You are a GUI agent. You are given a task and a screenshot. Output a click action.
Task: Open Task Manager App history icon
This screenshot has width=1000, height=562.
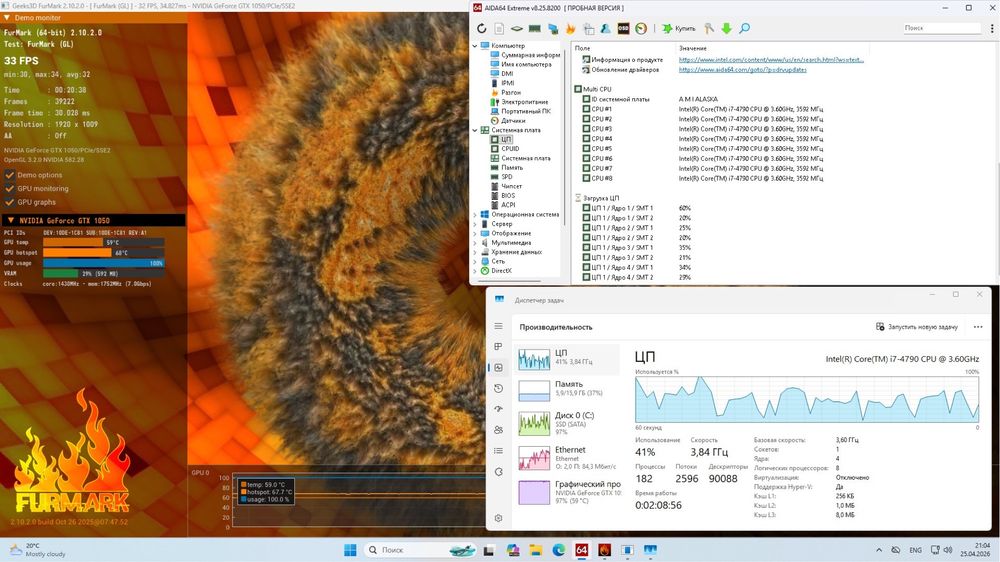[499, 388]
